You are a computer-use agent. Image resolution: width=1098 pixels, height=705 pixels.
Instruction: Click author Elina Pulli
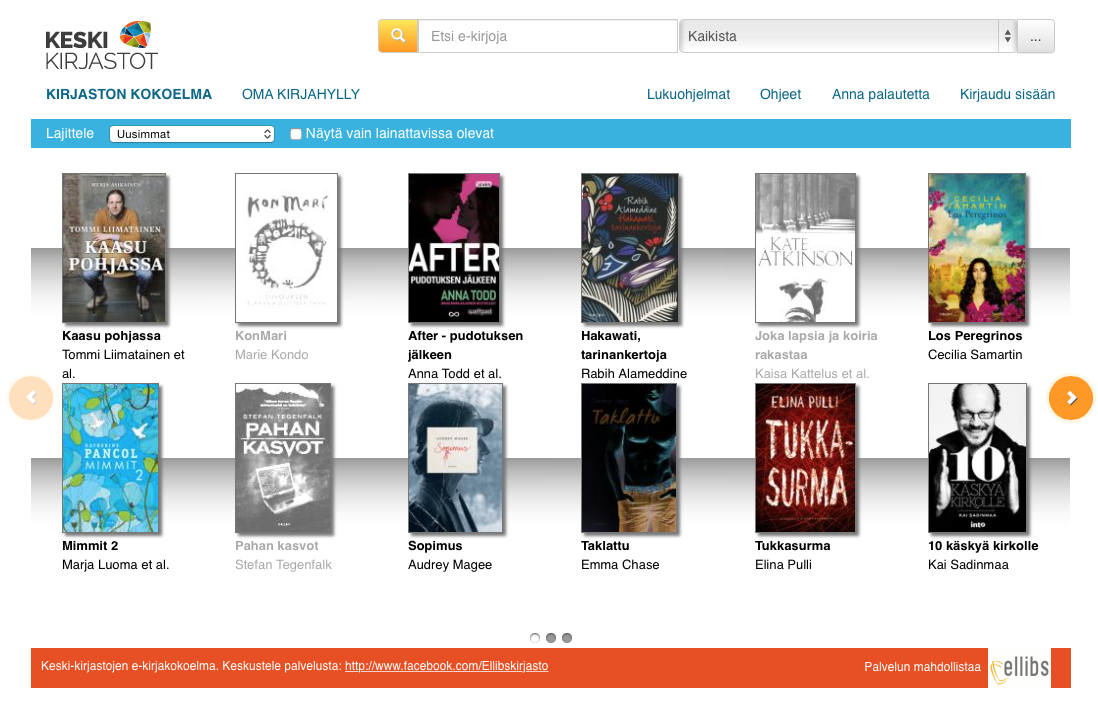click(784, 565)
